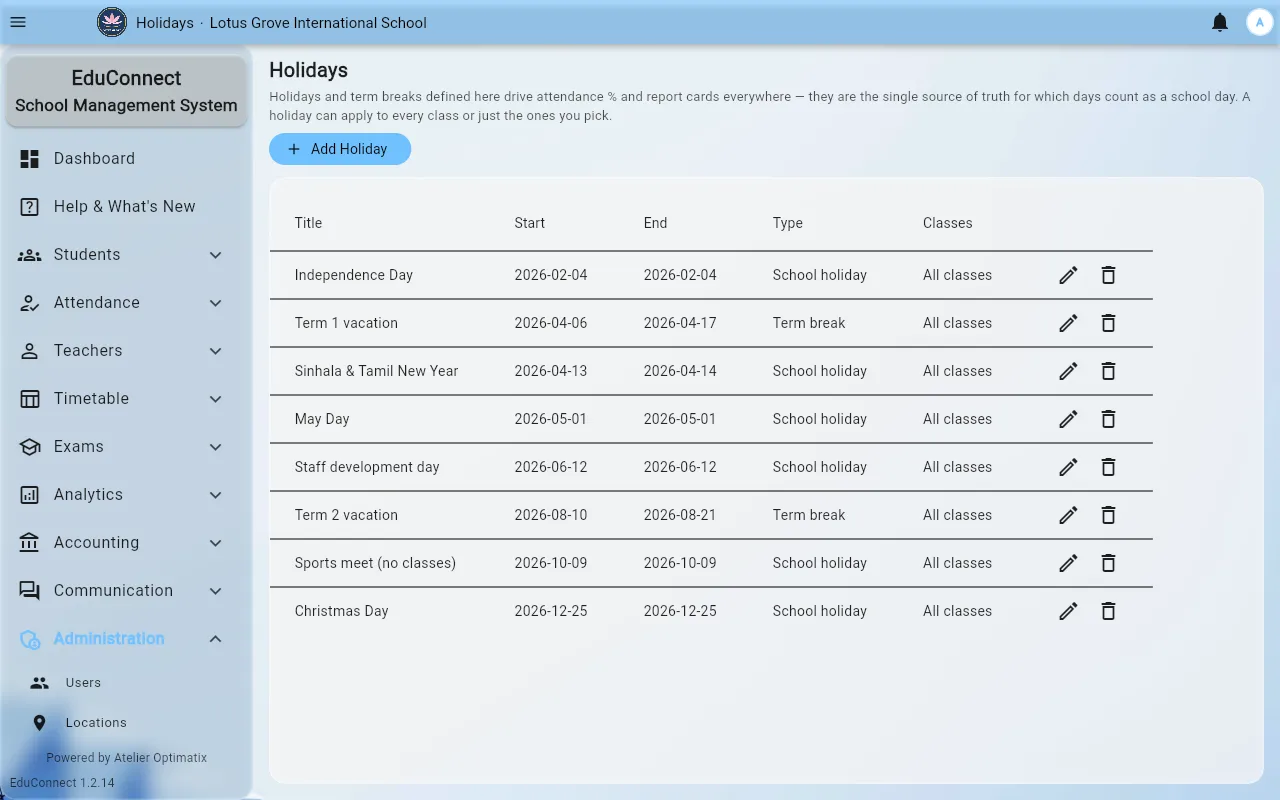The image size is (1280, 800).
Task: Edit the May Day holiday
Action: tap(1068, 419)
